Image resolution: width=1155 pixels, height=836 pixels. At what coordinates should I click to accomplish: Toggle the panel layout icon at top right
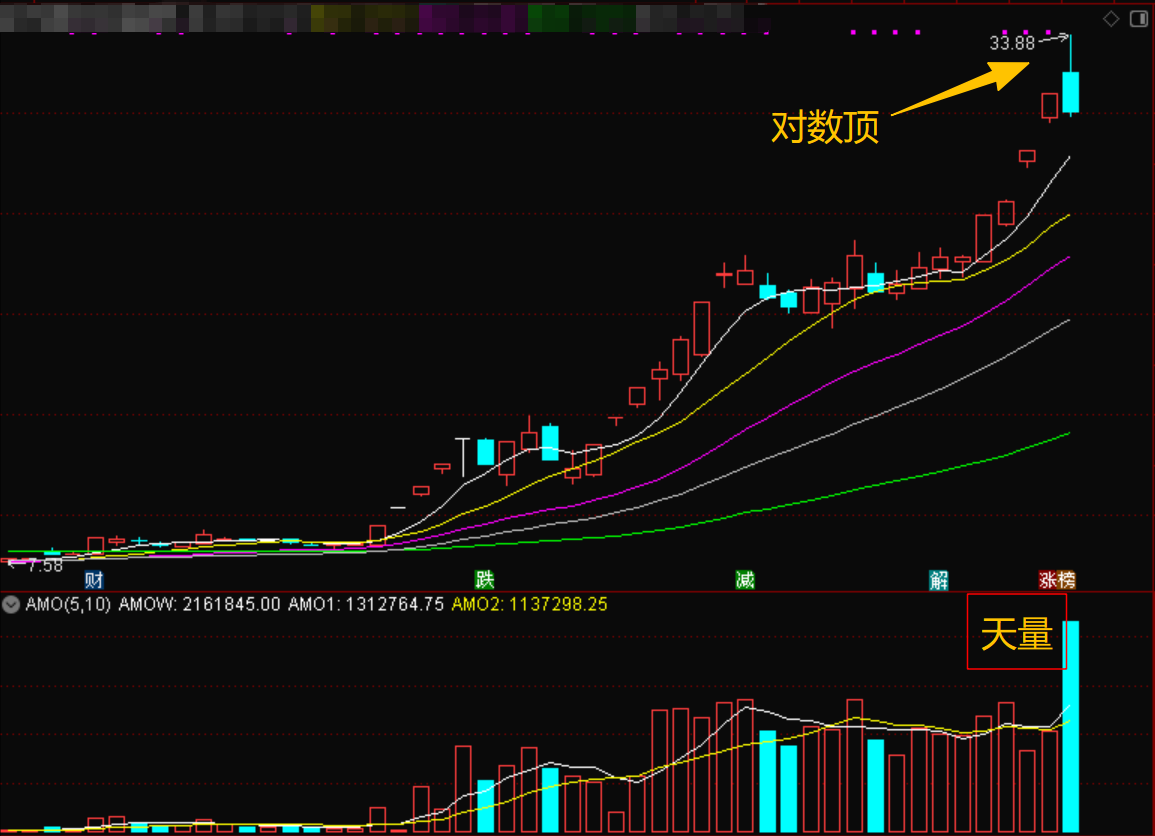pos(1138,19)
